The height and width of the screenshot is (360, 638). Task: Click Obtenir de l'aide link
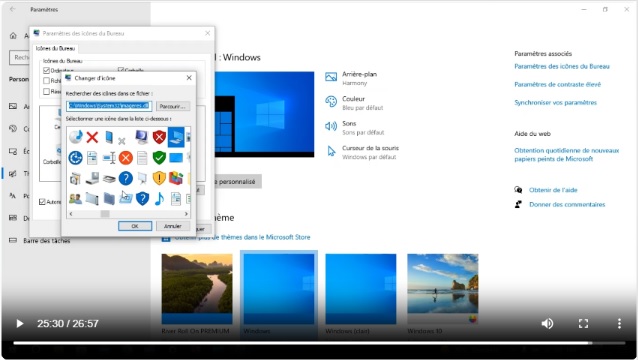coord(553,190)
